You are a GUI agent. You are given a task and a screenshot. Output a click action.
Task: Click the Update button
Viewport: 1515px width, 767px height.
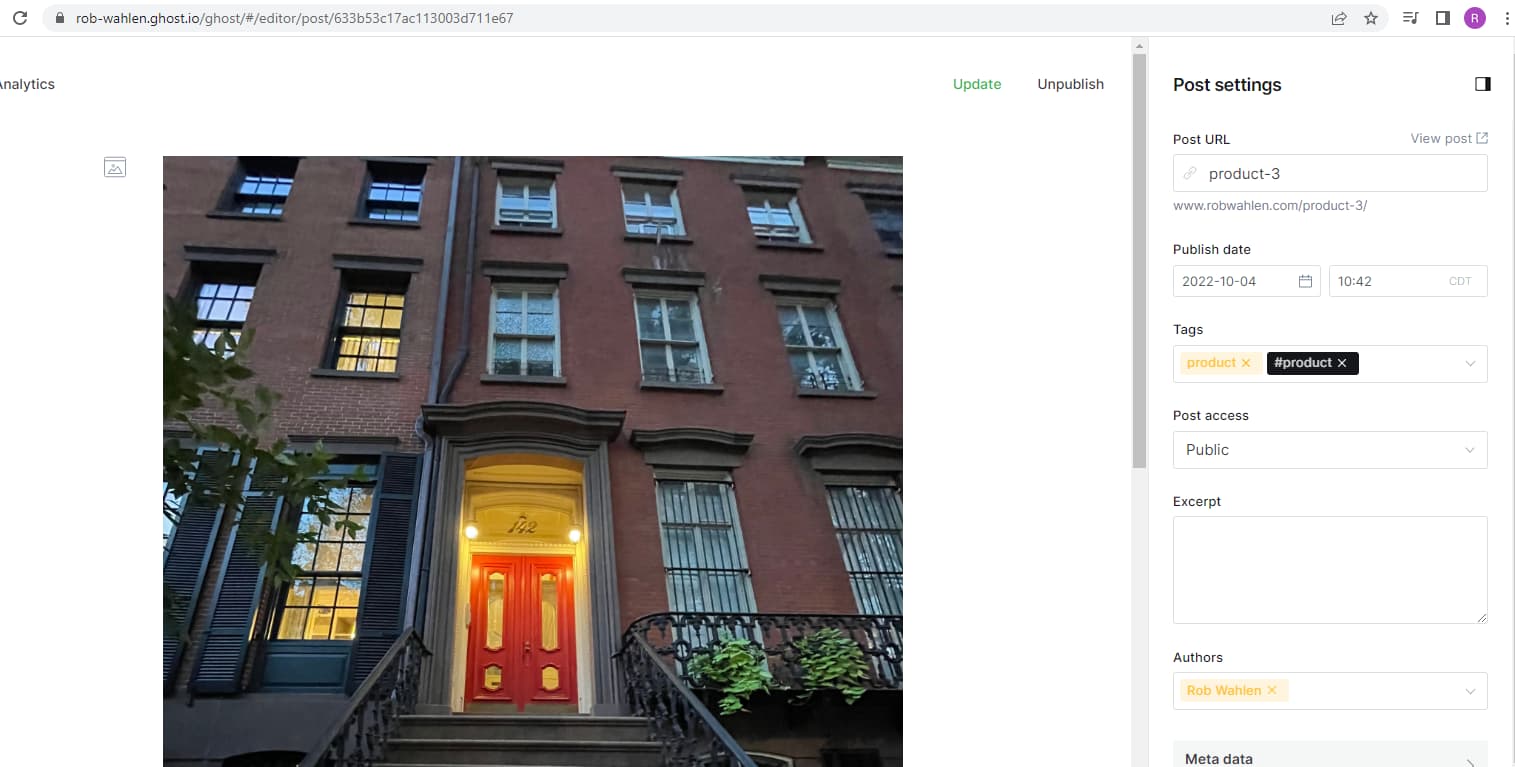(977, 84)
